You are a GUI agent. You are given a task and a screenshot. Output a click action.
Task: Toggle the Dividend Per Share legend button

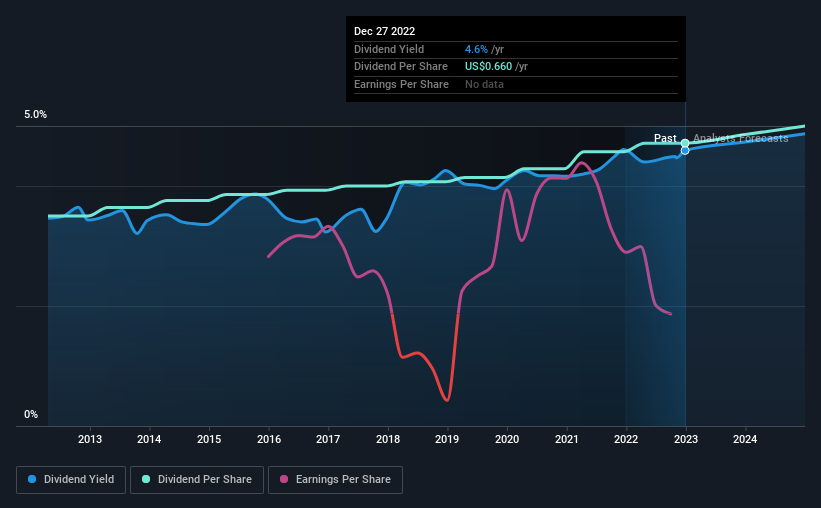[197, 480]
